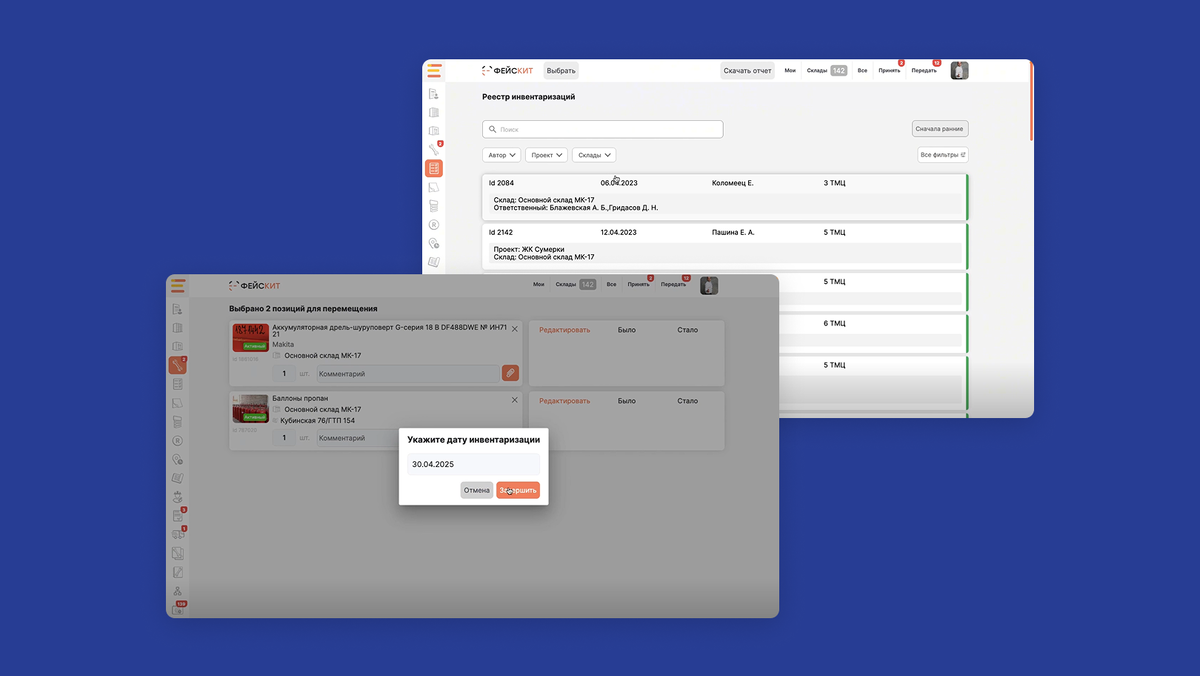Open the hamburger menu in the registry window

tap(434, 70)
